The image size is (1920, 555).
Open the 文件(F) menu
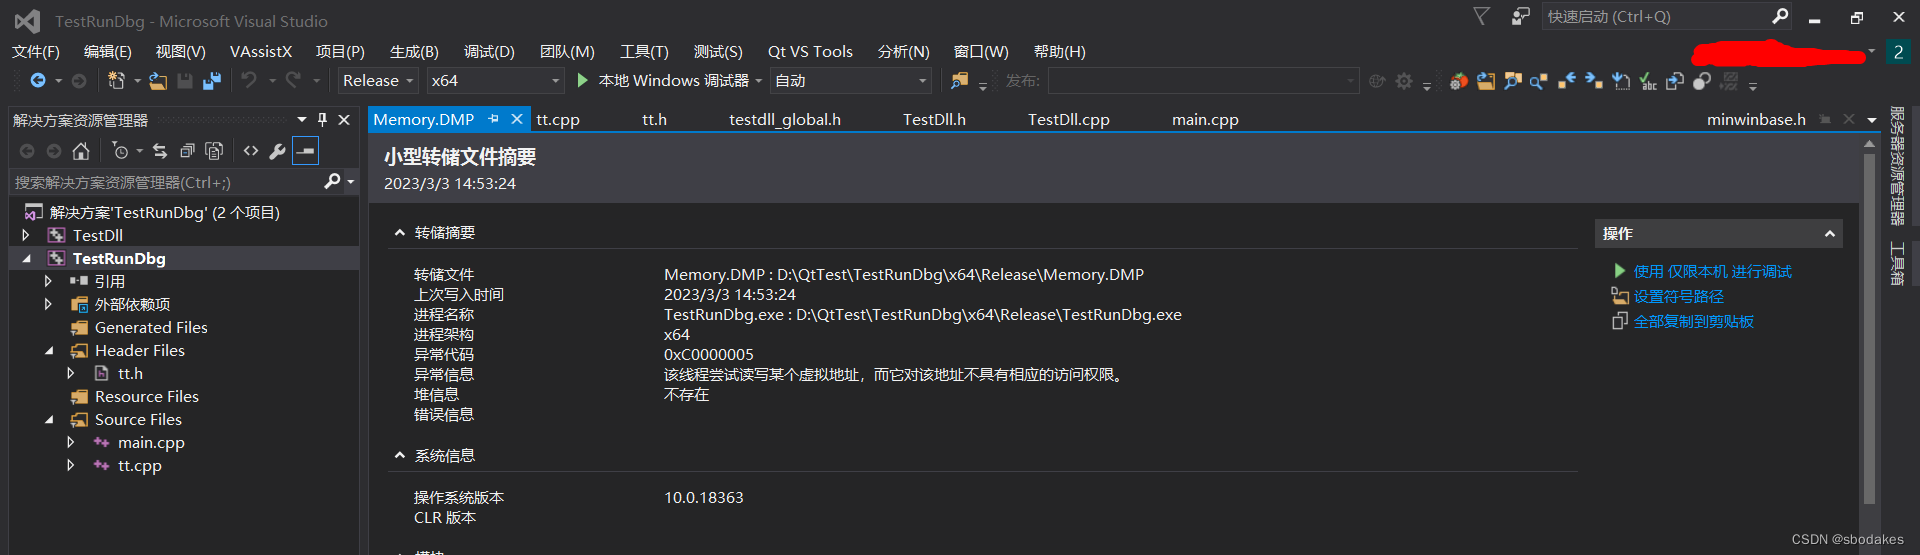pos(36,52)
